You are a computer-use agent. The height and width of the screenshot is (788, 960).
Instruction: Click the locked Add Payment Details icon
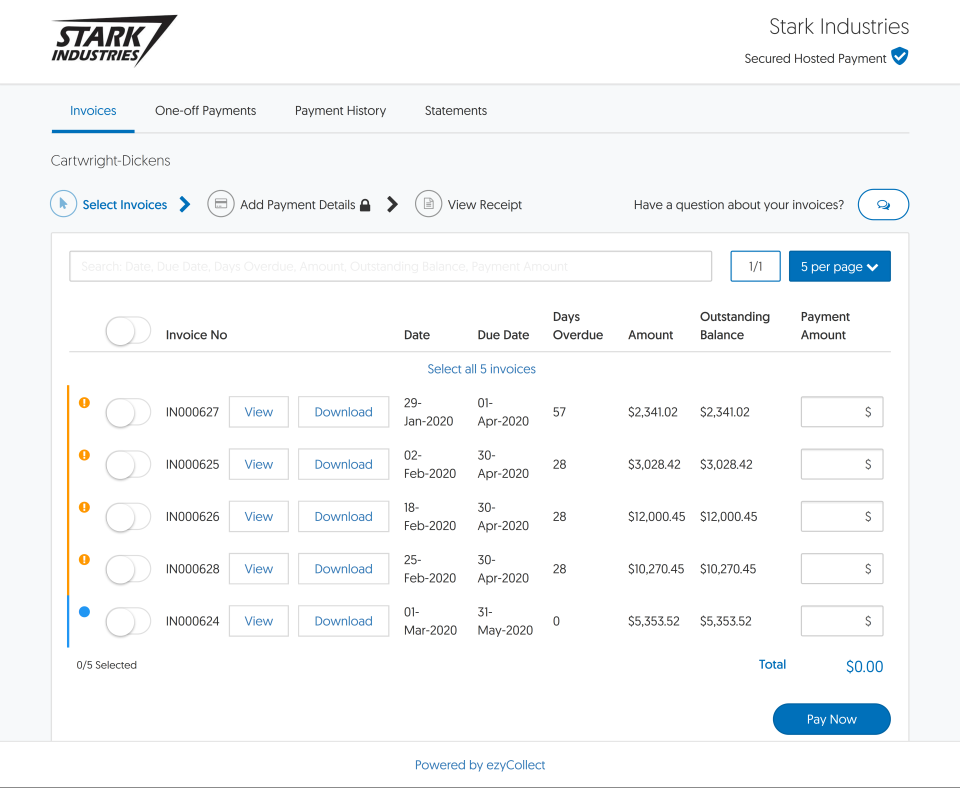221,203
